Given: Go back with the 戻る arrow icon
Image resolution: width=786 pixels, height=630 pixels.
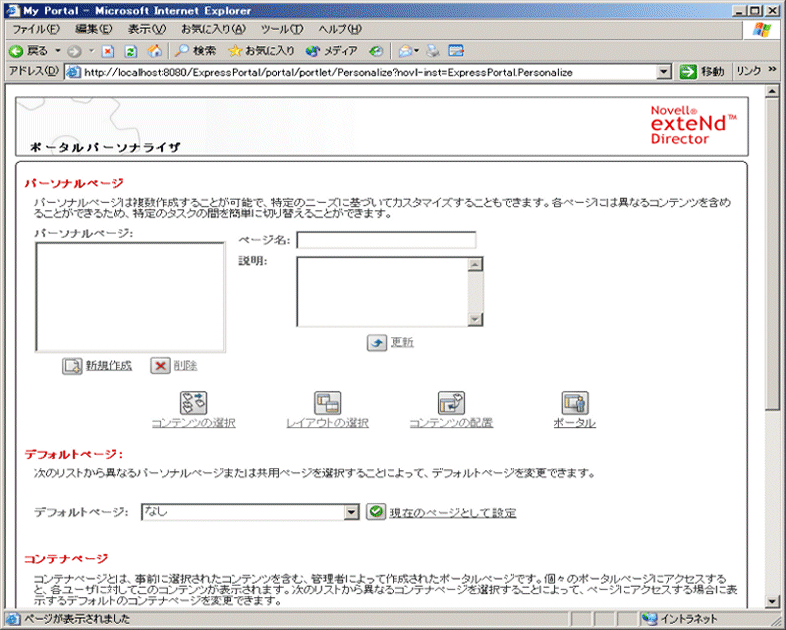Looking at the screenshot, I should tap(16, 51).
